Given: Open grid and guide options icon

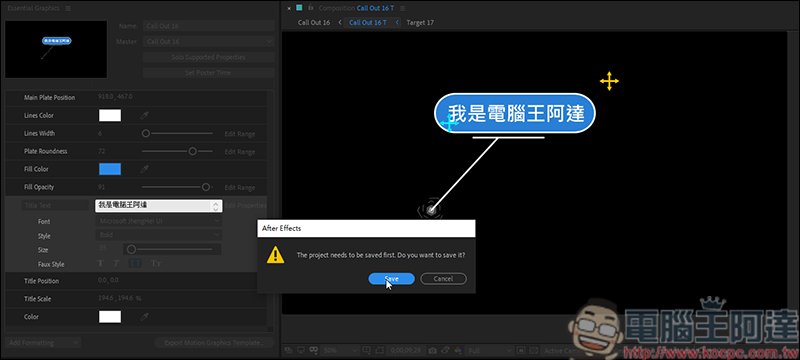Looking at the screenshot, I should (366, 350).
